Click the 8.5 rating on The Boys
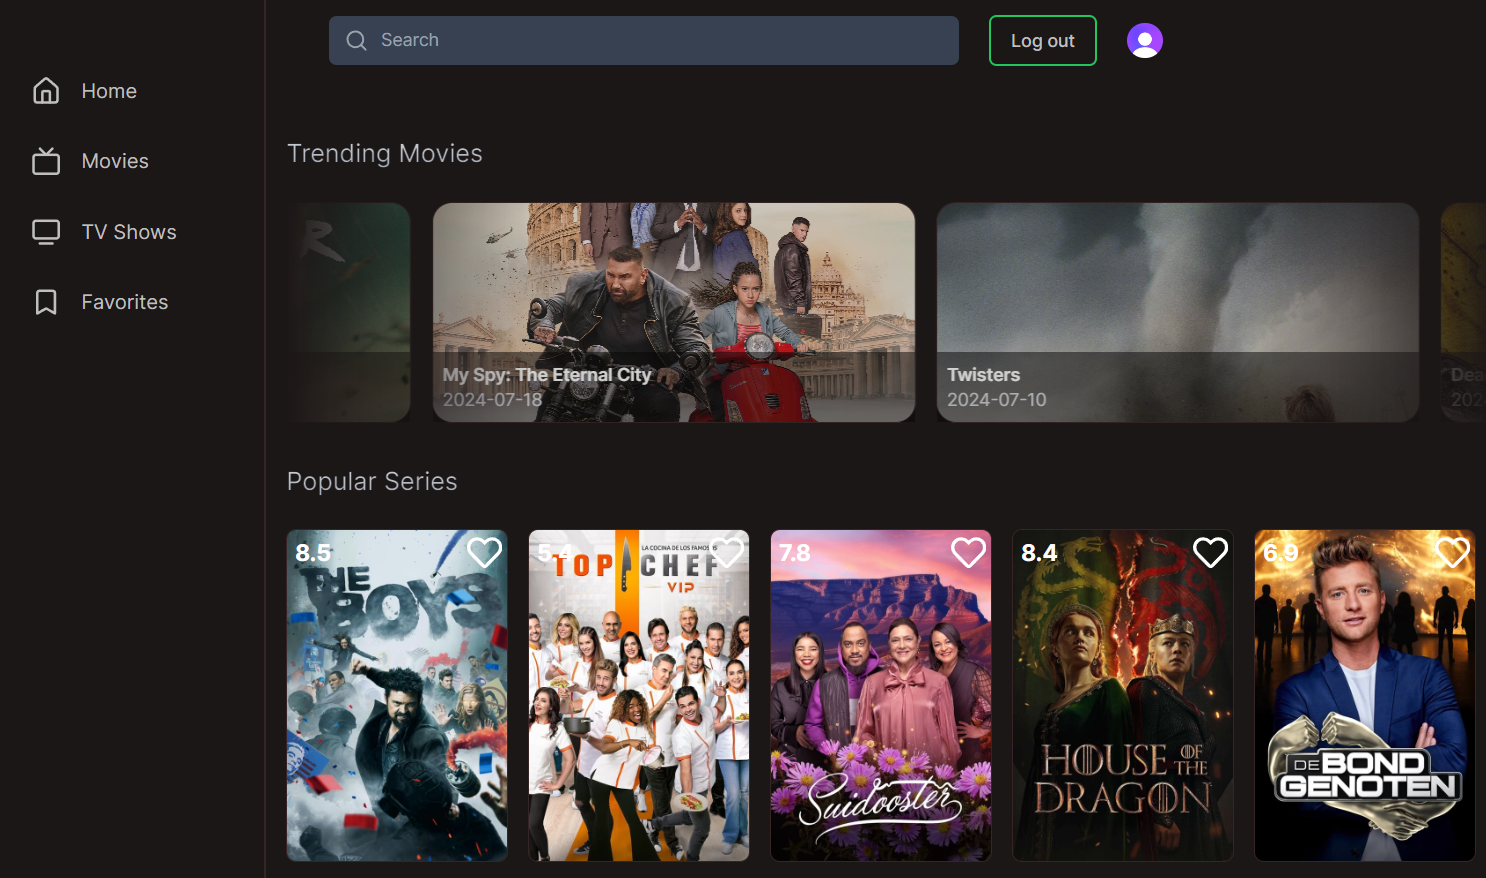The width and height of the screenshot is (1486, 878). (x=313, y=552)
